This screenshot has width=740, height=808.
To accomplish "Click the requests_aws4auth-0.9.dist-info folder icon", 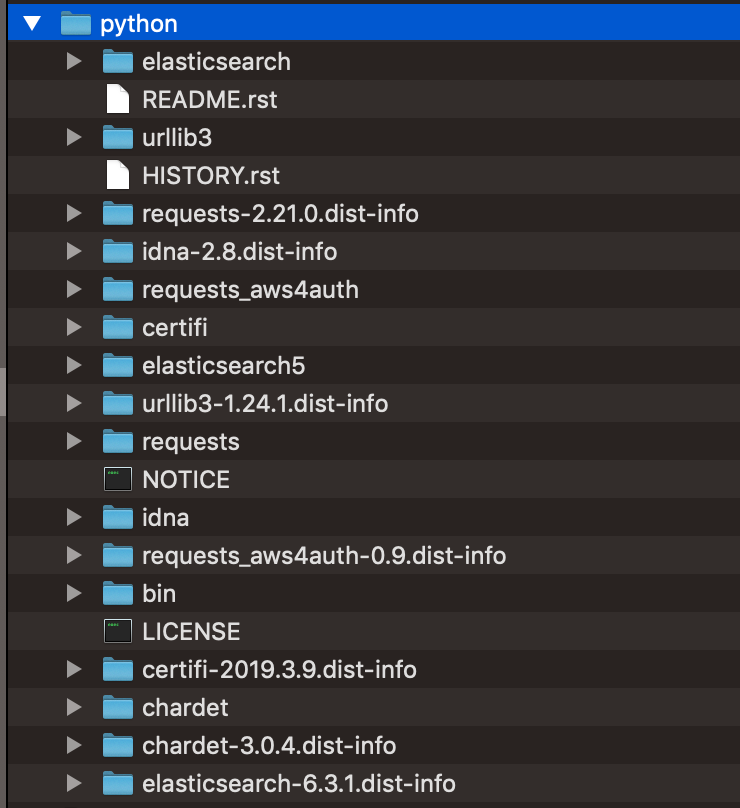I will click(x=118, y=556).
